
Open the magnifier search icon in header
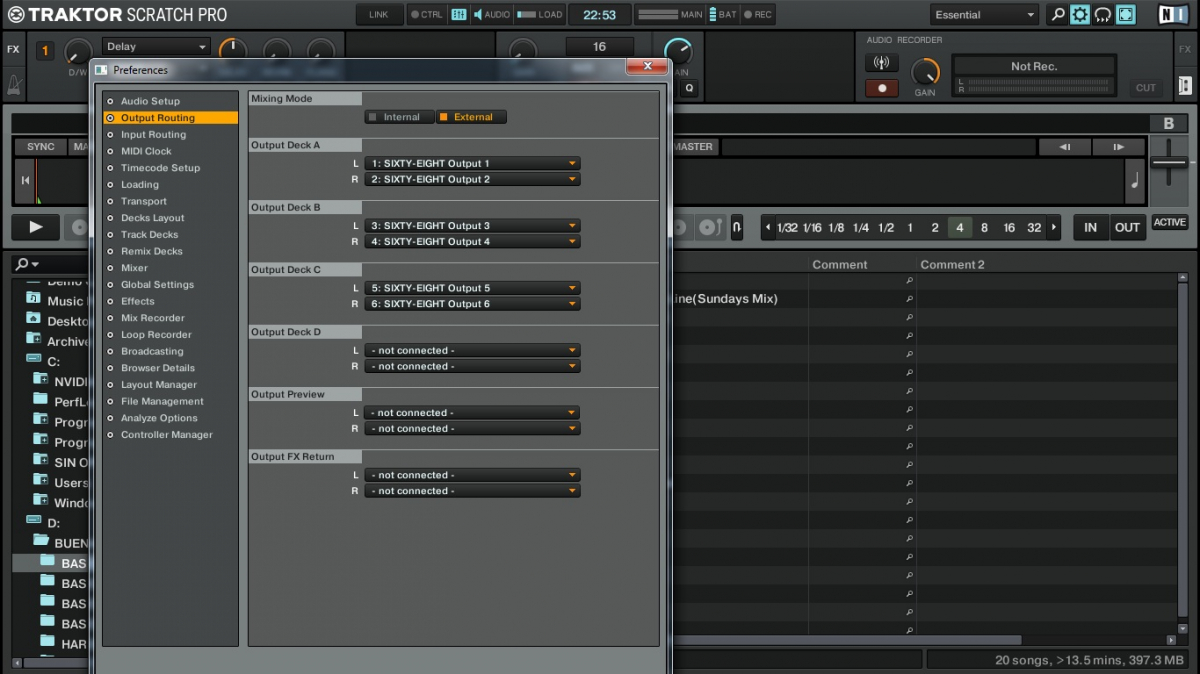(1057, 15)
